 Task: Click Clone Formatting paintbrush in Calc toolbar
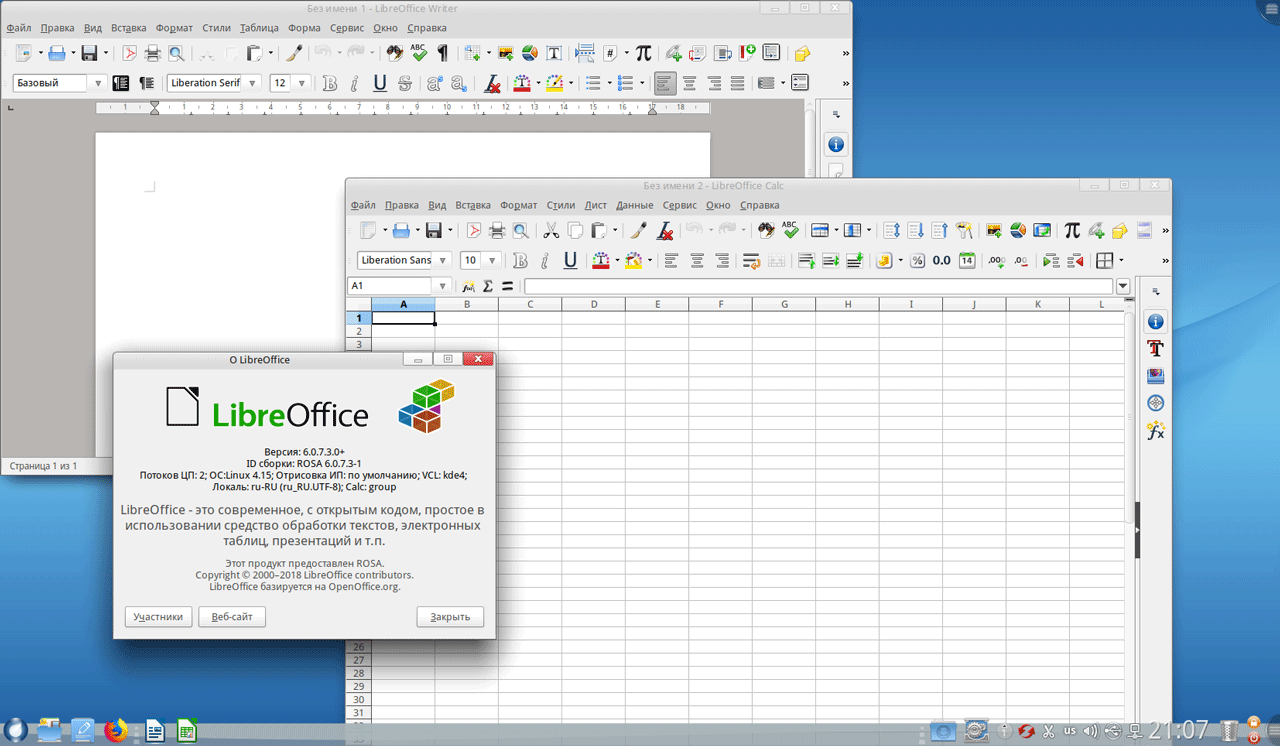pyautogui.click(x=638, y=231)
